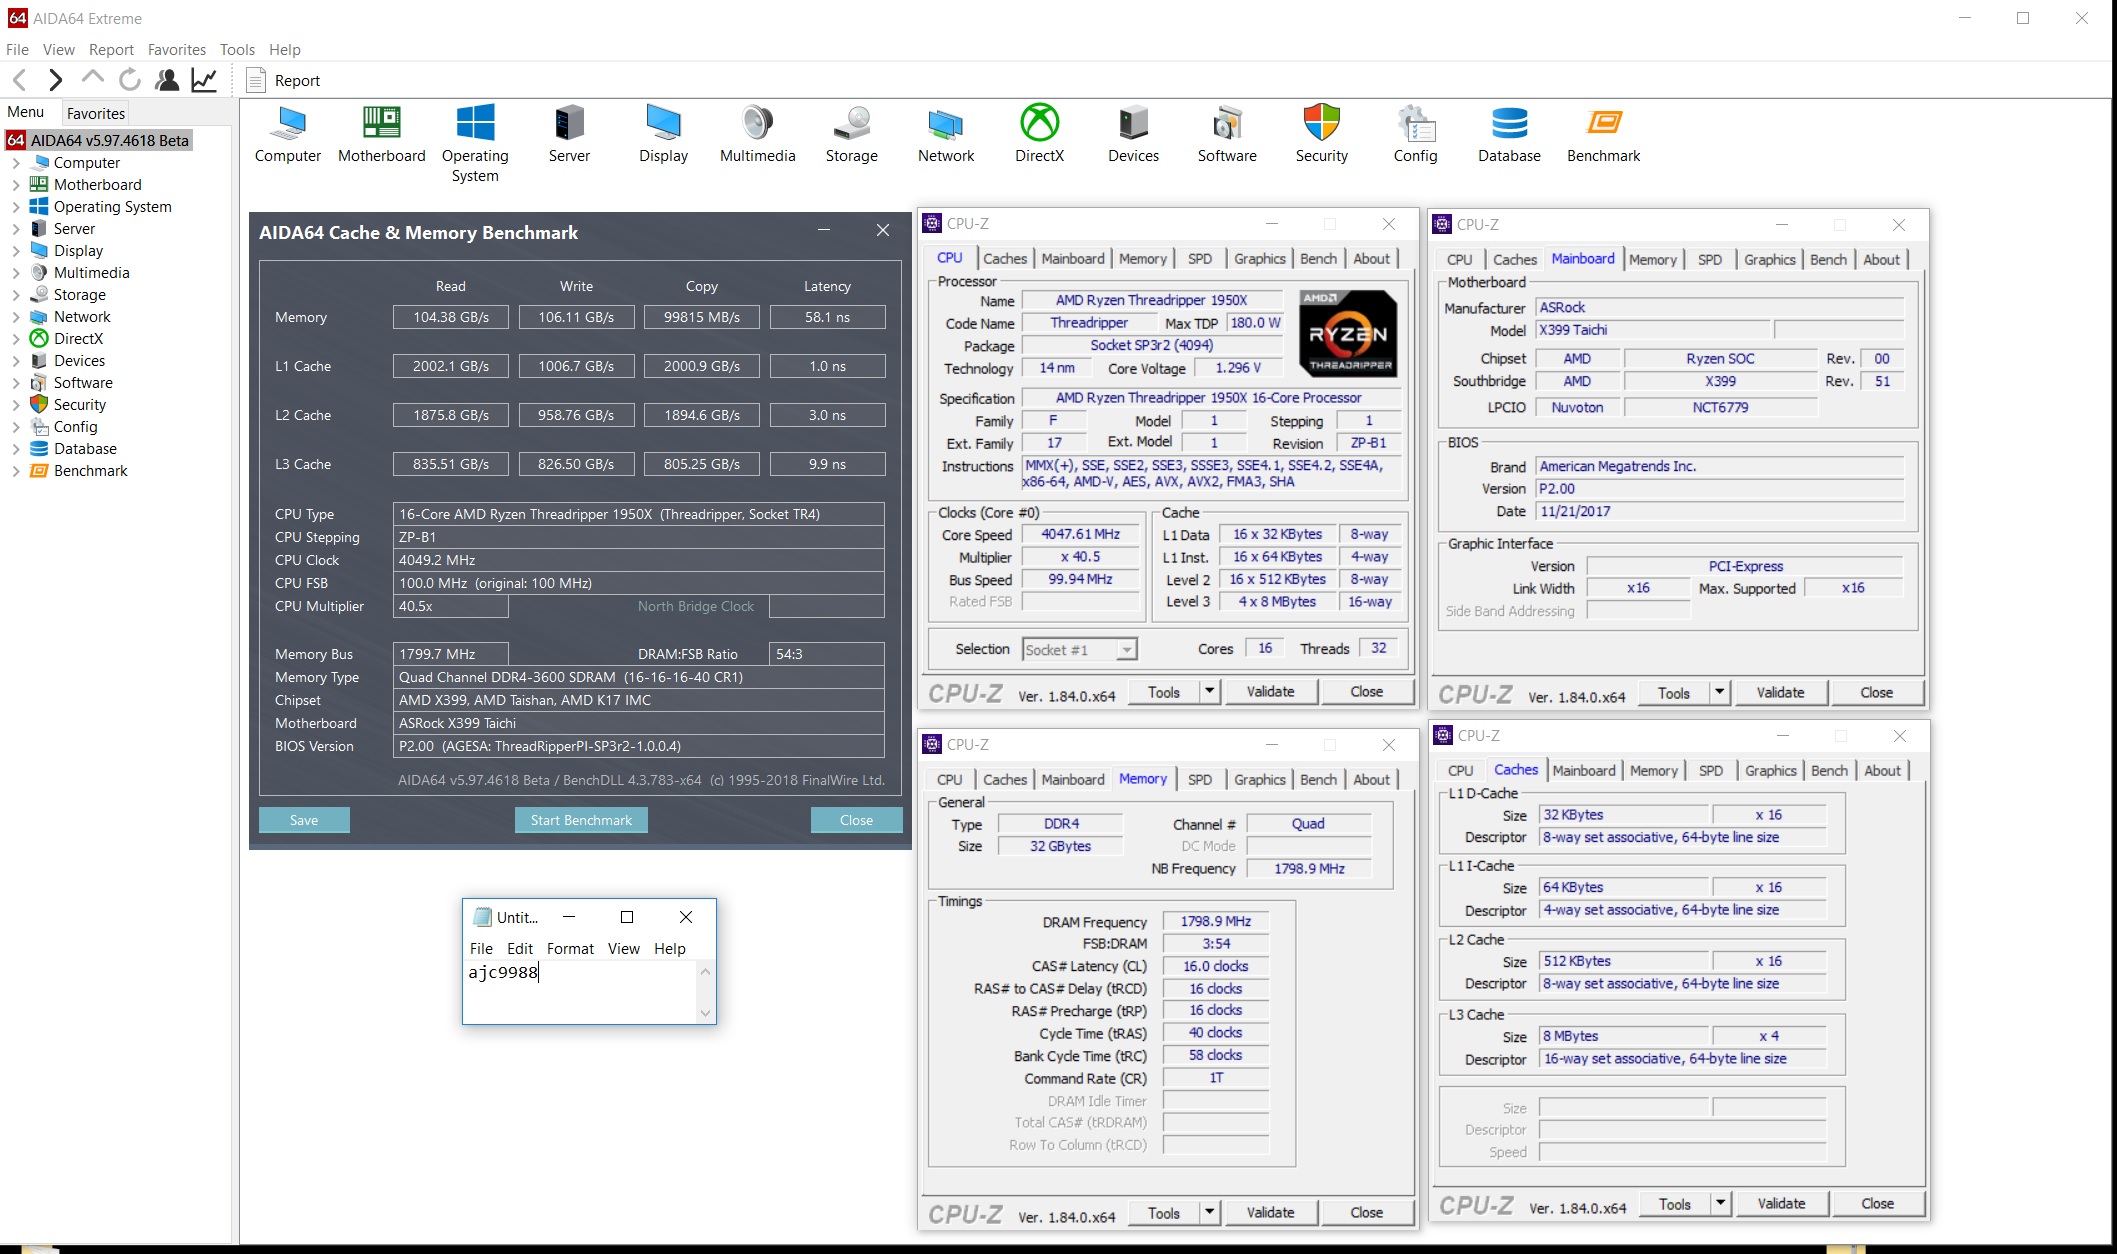
Task: Open the Operating System category icon
Action: pyautogui.click(x=475, y=144)
